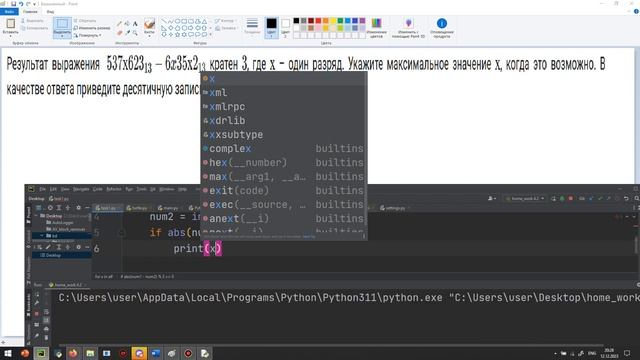The height and width of the screenshot is (360, 640).
Task: Switch to Paint's Вид ribbon tab
Action: pyautogui.click(x=50, y=11)
